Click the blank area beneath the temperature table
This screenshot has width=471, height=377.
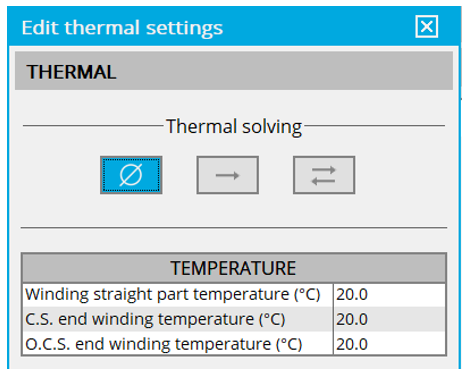(x=234, y=363)
